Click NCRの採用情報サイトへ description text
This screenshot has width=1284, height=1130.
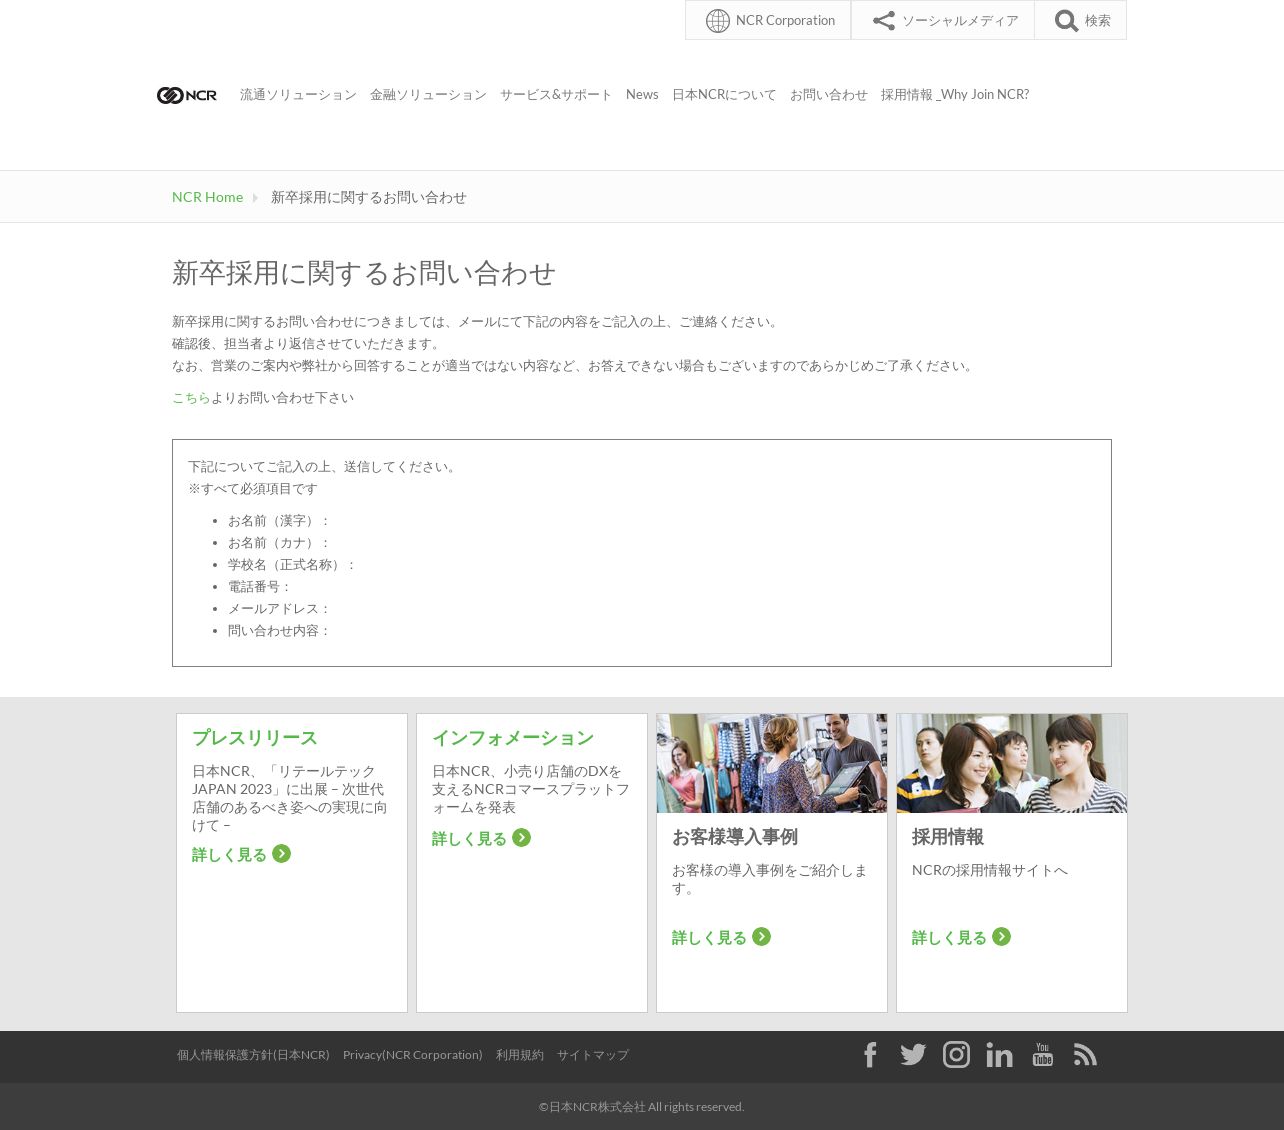pyautogui.click(x=990, y=870)
